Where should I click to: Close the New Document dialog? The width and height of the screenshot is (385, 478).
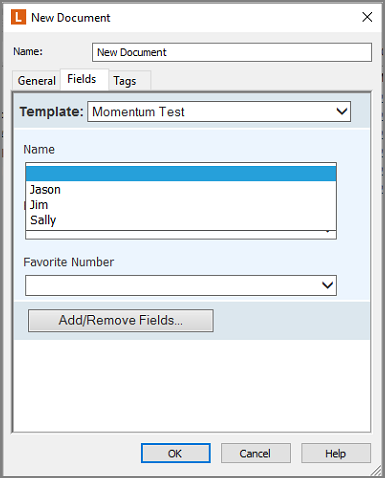click(367, 17)
